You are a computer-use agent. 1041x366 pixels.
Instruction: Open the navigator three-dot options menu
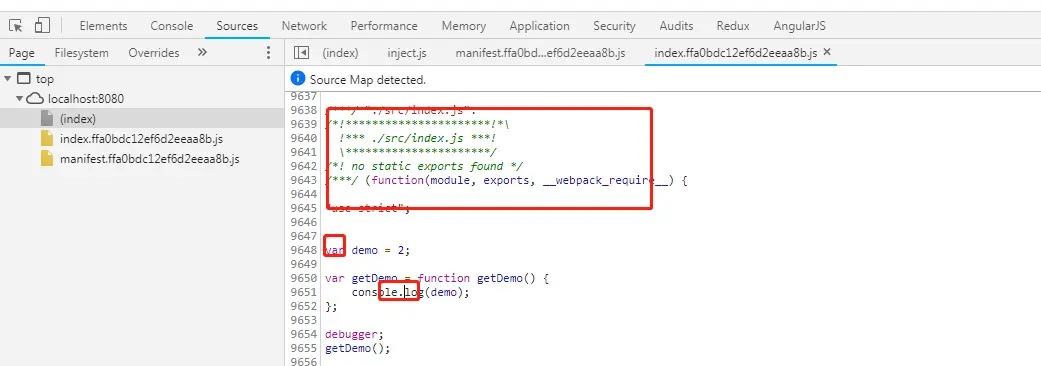click(x=268, y=52)
